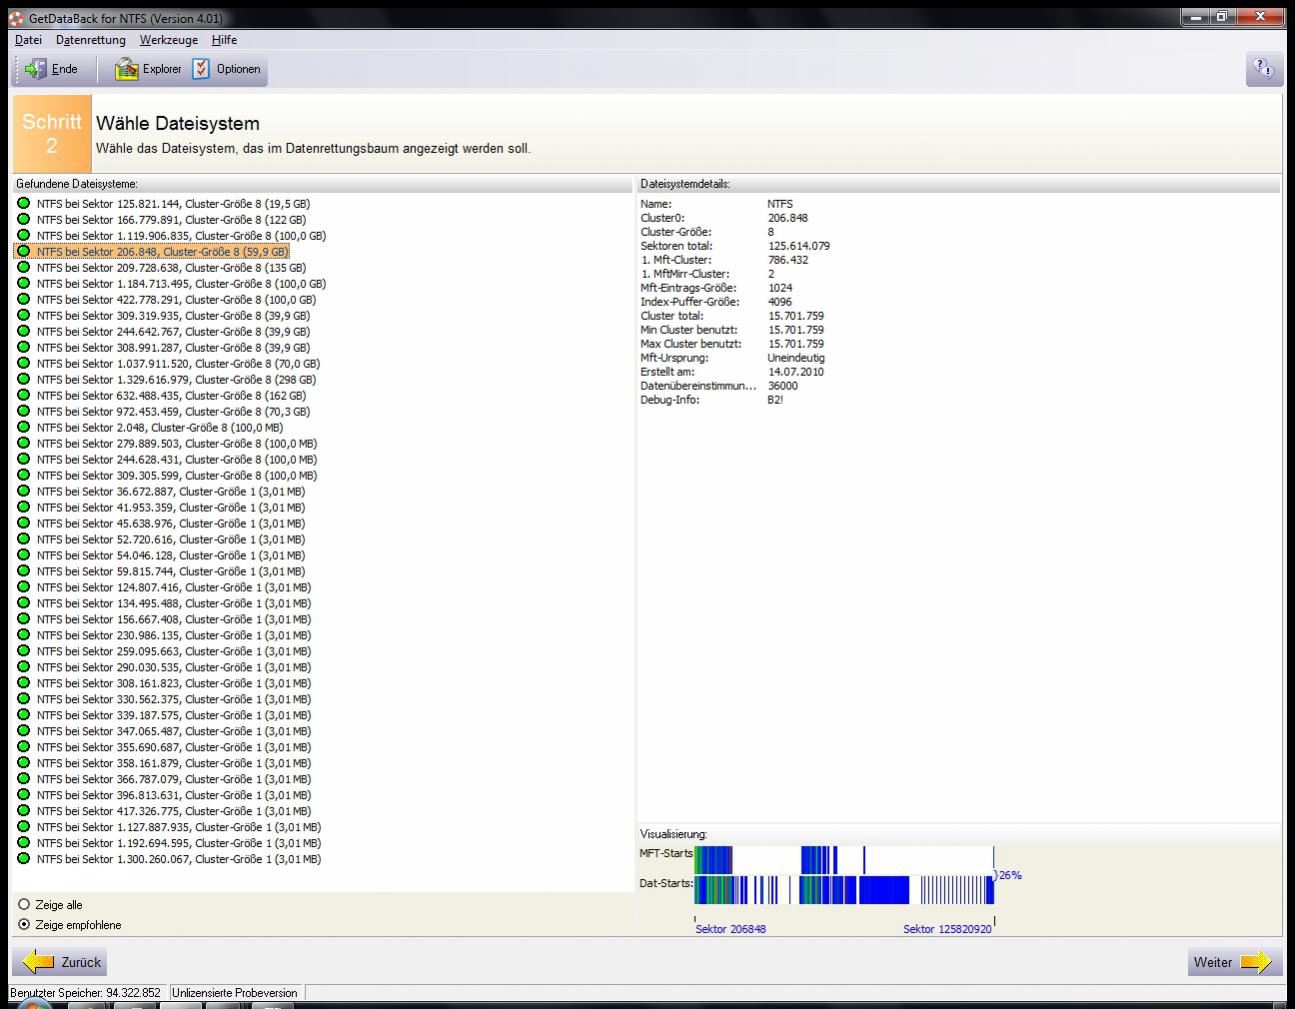Click "Unlizensierte Probeversion" in the status bar
The width and height of the screenshot is (1295, 1009).
tap(235, 993)
